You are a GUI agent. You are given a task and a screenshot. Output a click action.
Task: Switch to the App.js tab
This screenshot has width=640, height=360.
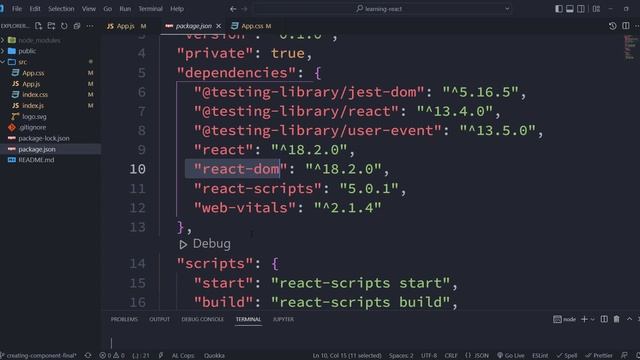pos(127,26)
